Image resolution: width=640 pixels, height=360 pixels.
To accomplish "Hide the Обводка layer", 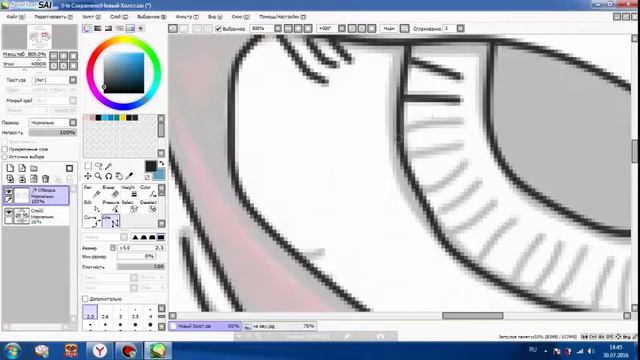I will 9,191.
